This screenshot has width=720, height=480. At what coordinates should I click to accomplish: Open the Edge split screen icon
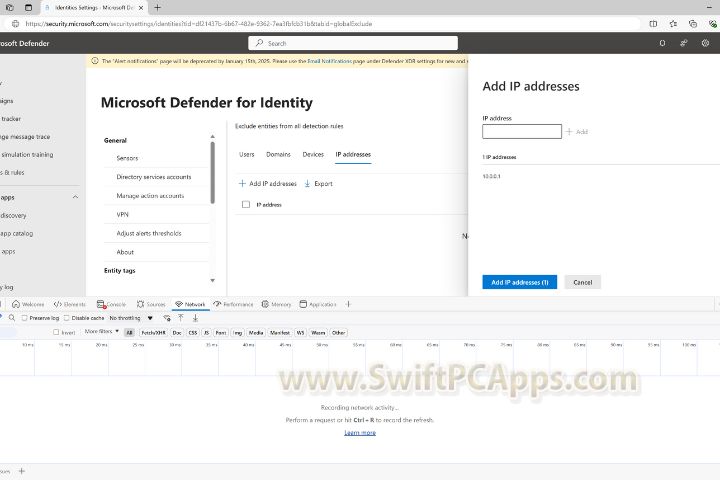point(653,23)
